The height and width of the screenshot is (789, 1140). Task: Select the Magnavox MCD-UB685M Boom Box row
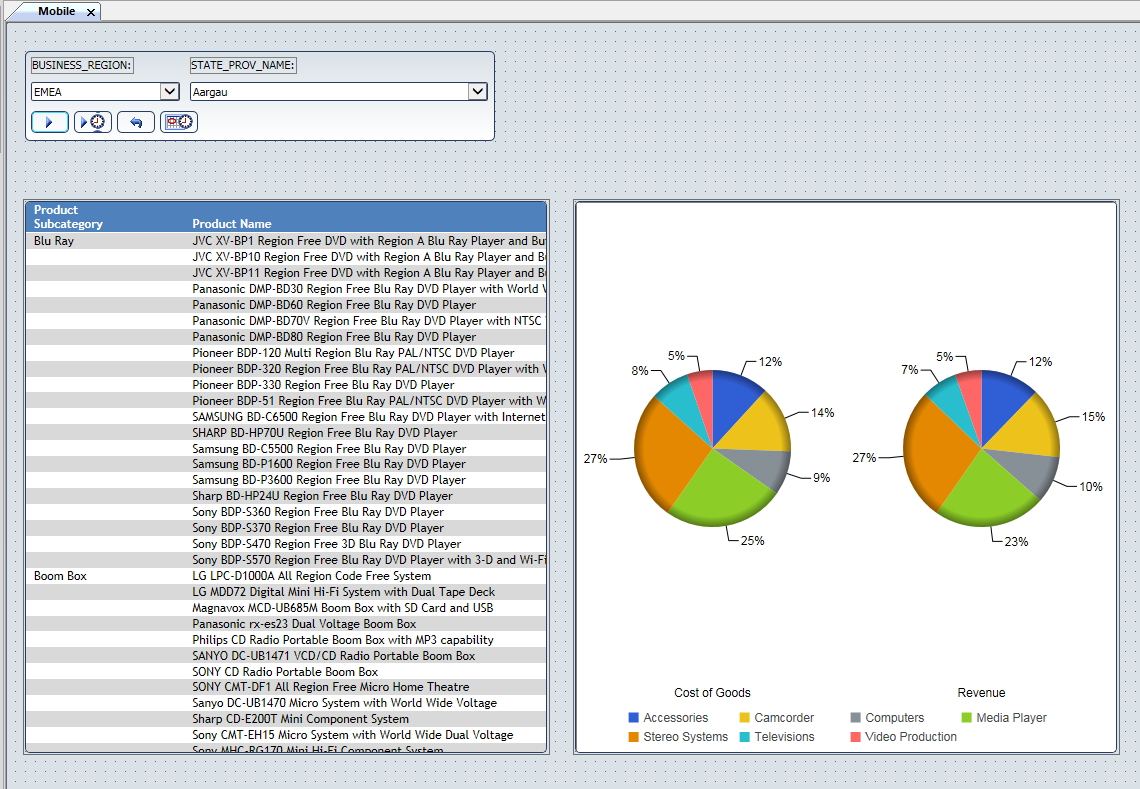point(286,608)
